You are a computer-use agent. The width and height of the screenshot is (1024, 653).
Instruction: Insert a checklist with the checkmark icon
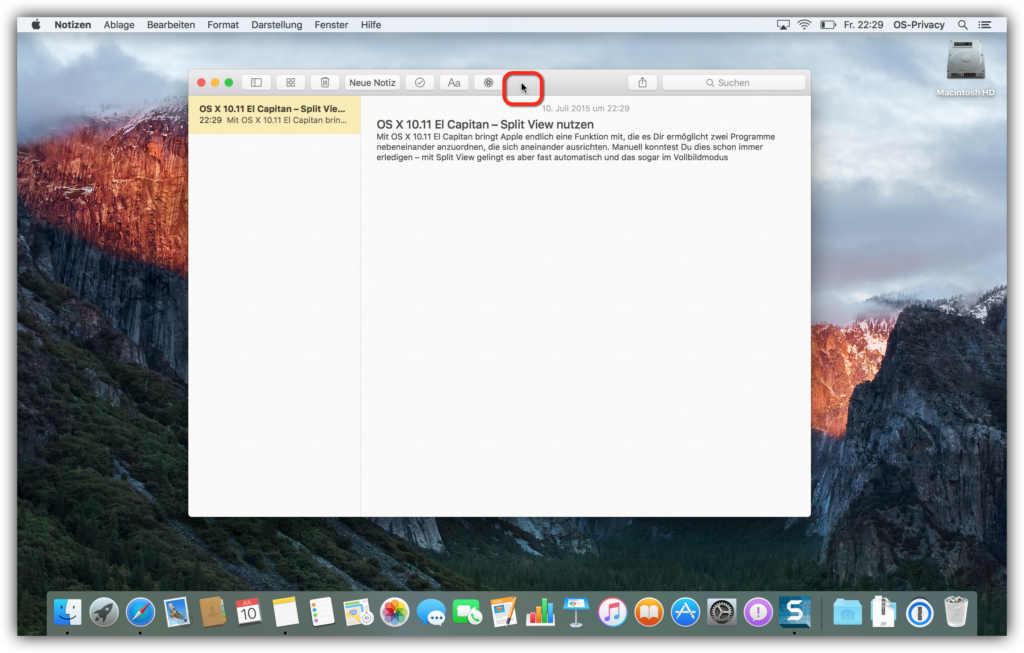[x=420, y=83]
